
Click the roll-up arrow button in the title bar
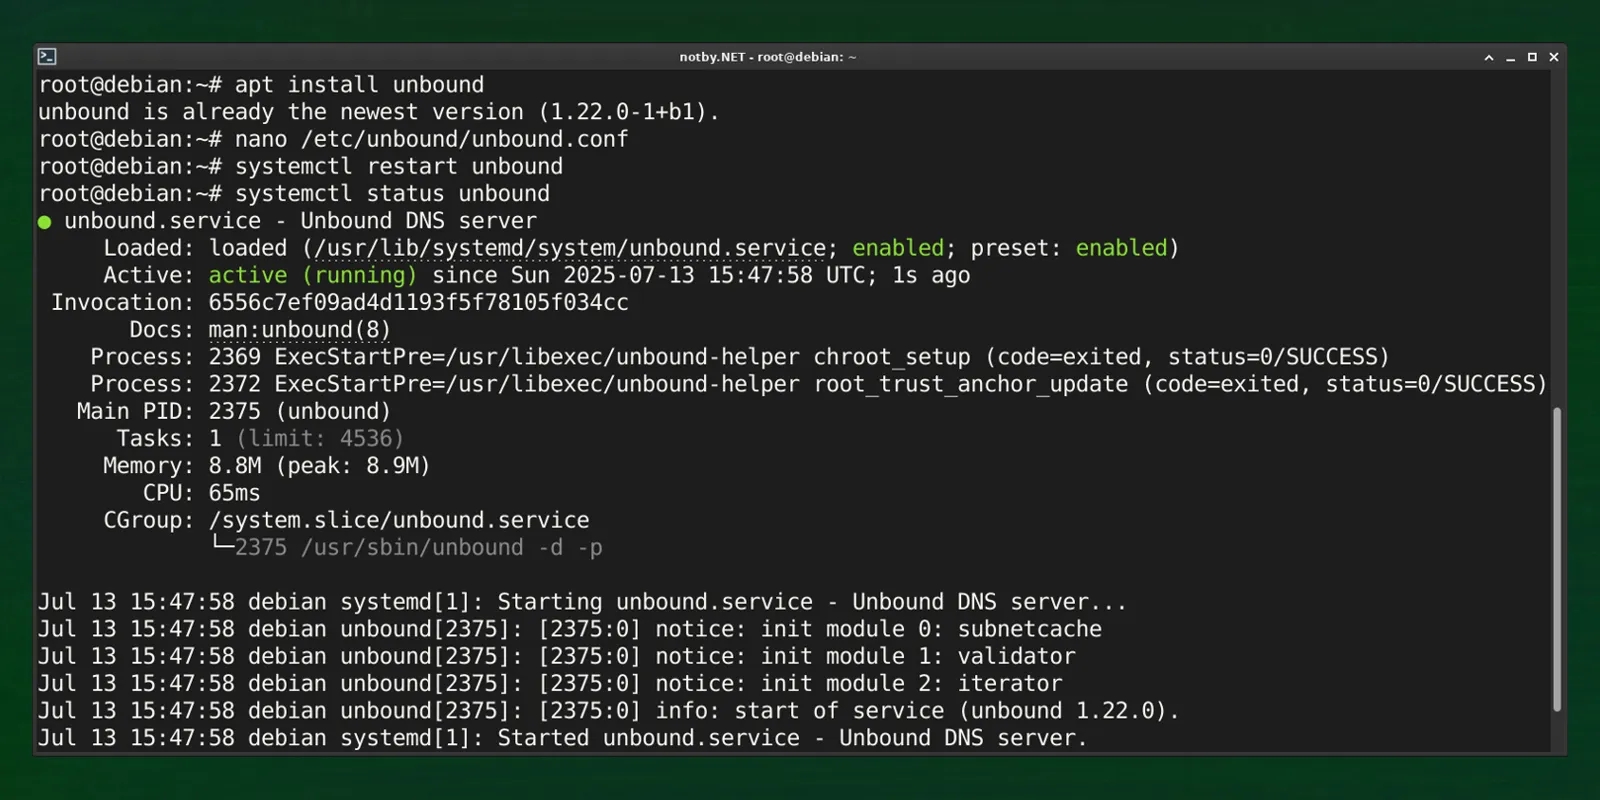(x=1489, y=58)
